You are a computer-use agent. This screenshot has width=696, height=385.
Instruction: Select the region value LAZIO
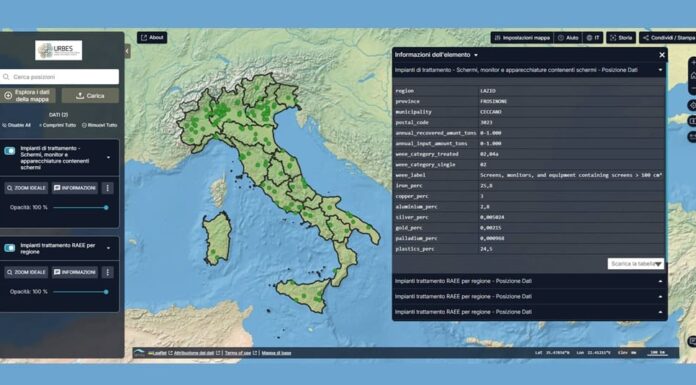pos(487,91)
